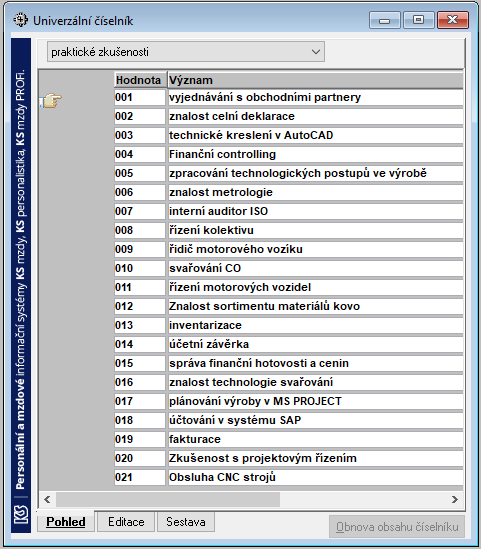
Task: Click the horizontal scrollbar thumb
Action: pyautogui.click(x=168, y=499)
